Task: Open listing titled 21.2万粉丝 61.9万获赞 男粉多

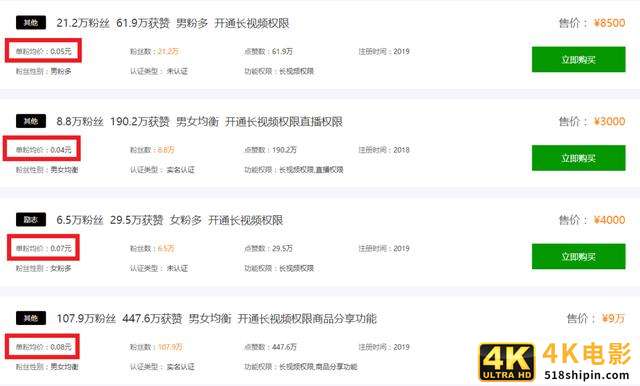Action: click(x=173, y=23)
